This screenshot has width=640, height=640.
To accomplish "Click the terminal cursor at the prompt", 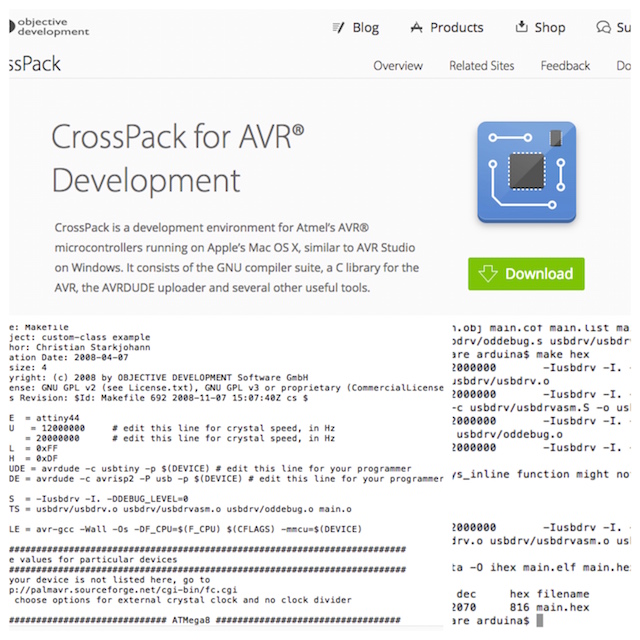I will tap(540, 621).
